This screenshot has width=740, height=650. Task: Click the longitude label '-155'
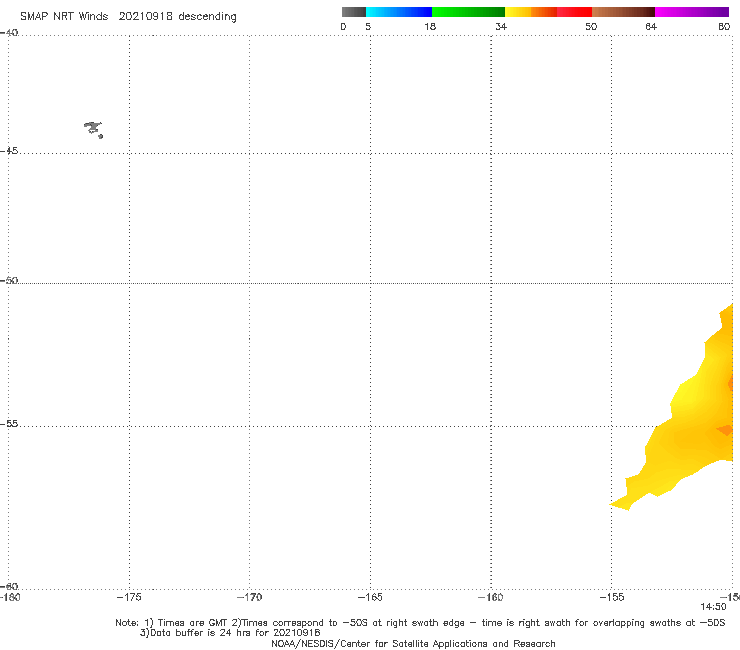coord(612,597)
